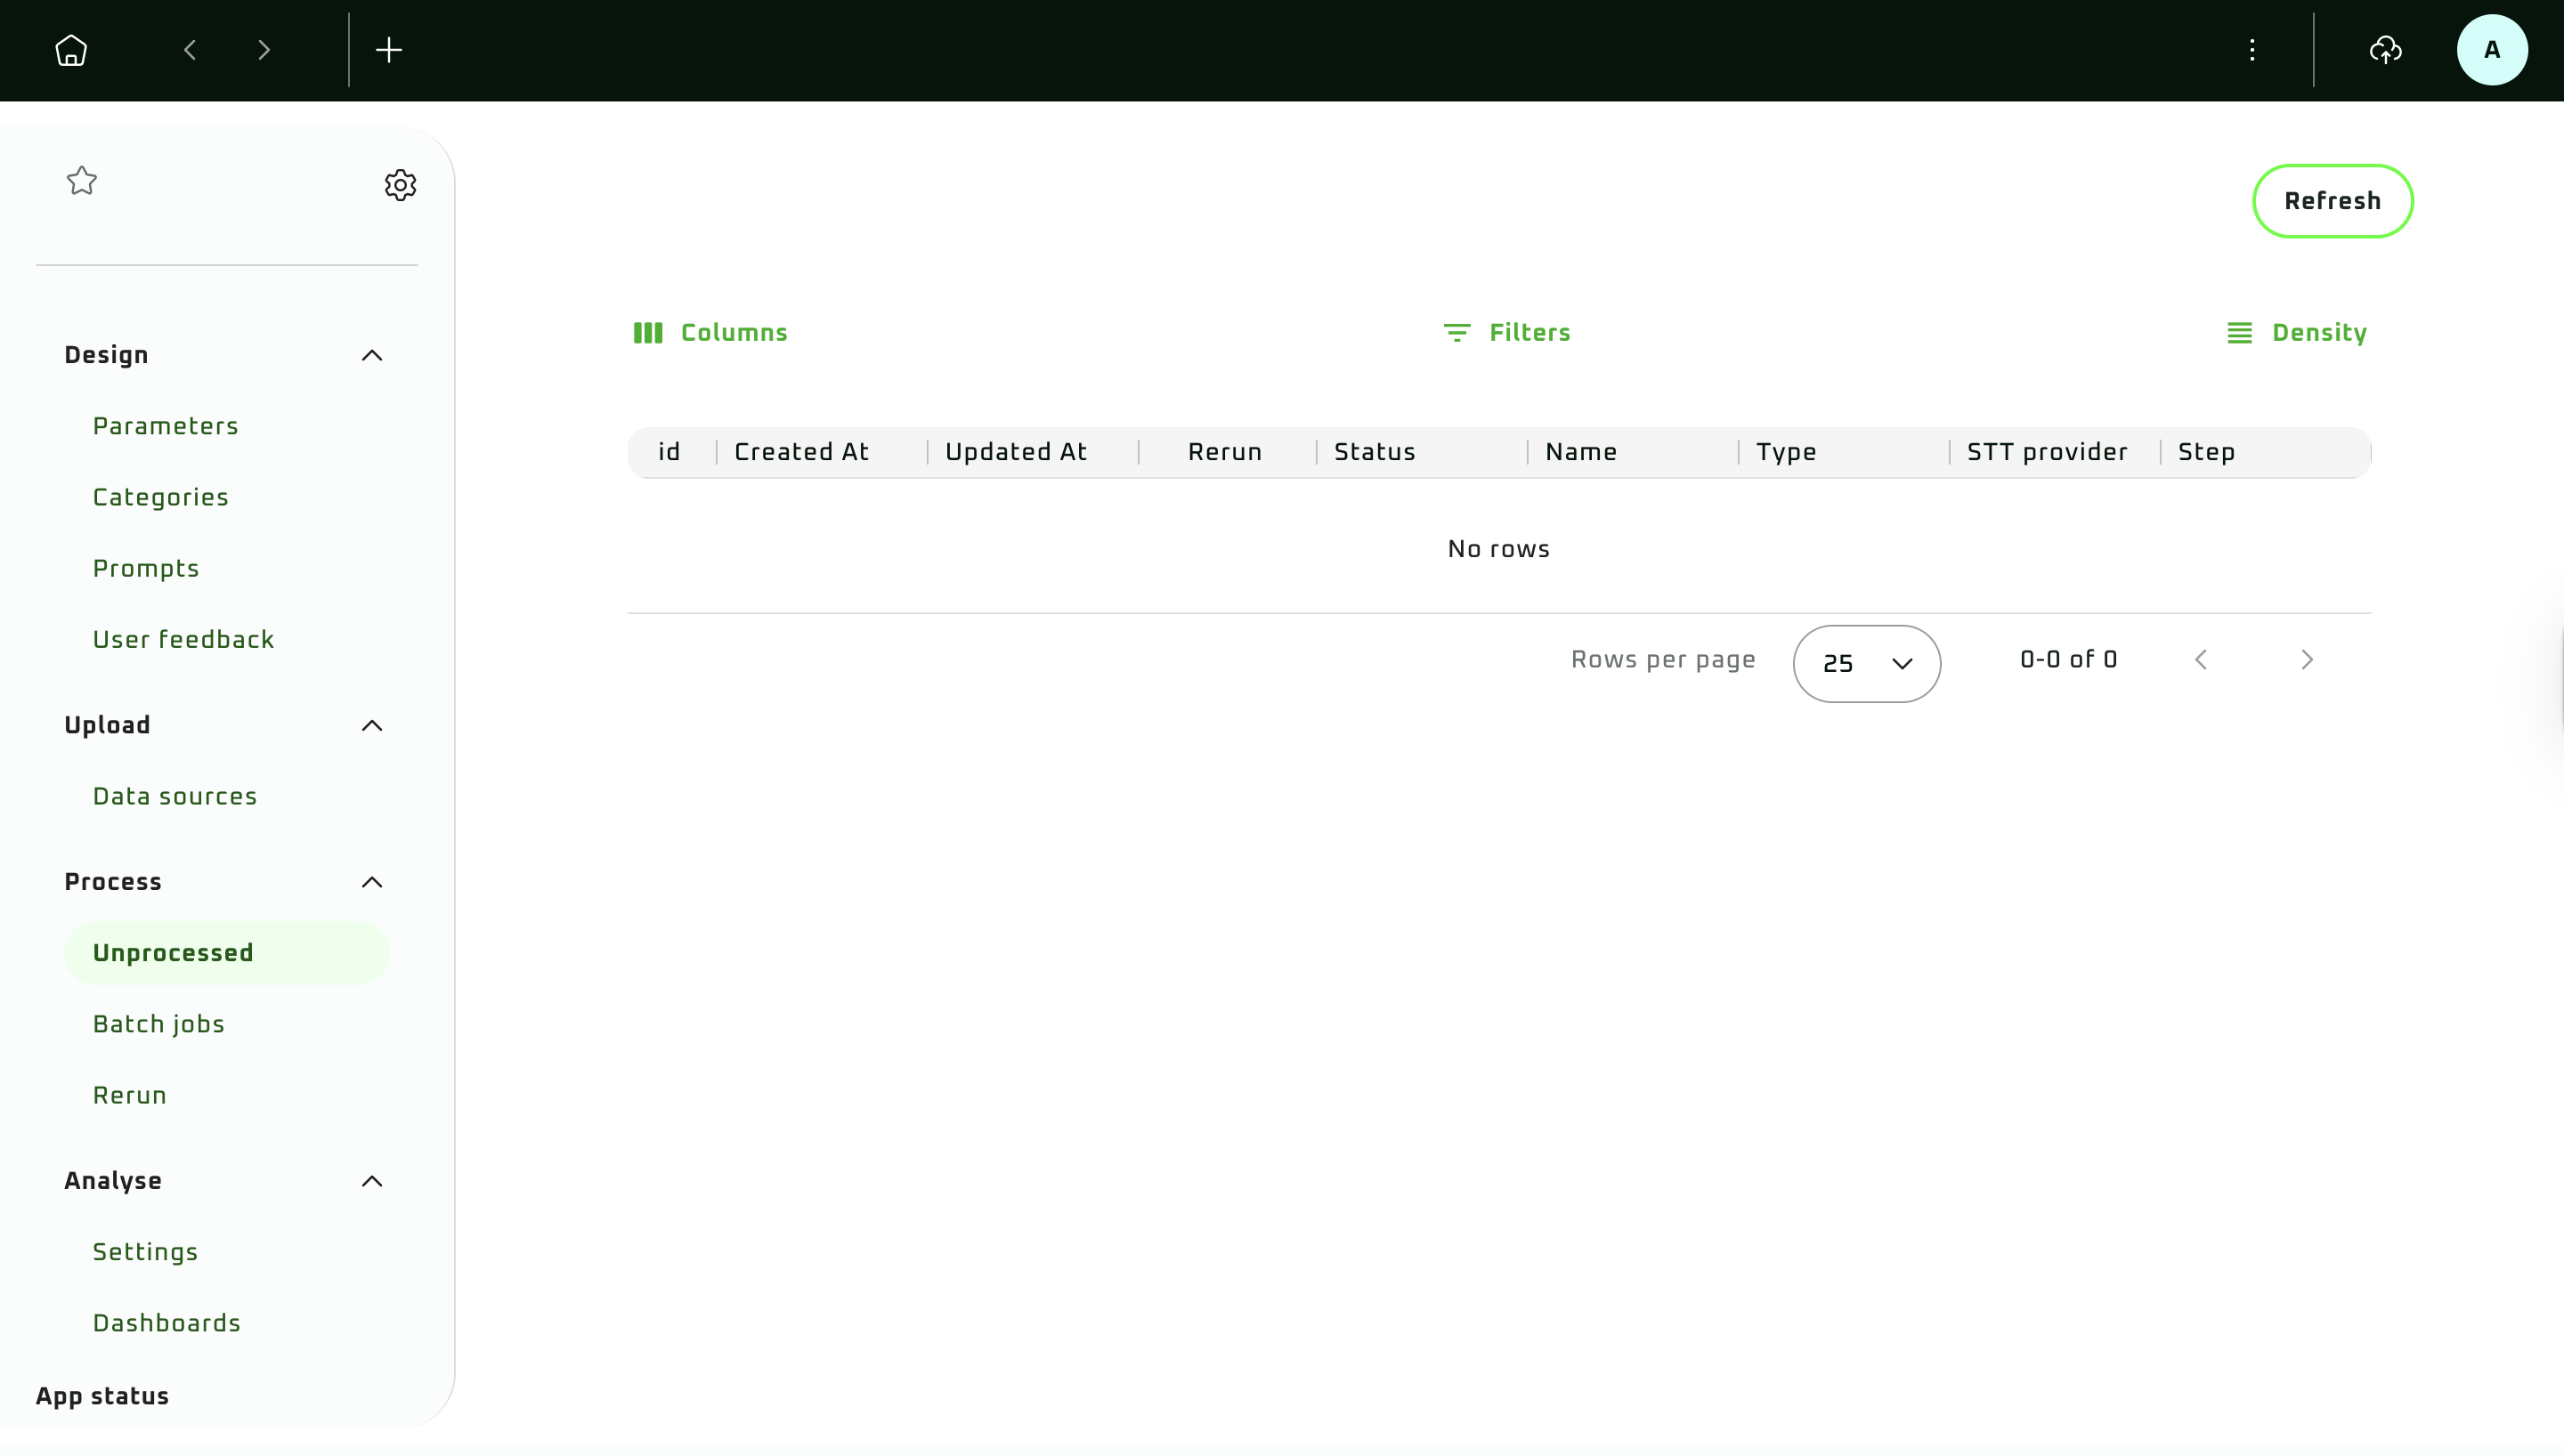Collapse the Design section
Screen dimensions: 2564x1456
point(372,356)
